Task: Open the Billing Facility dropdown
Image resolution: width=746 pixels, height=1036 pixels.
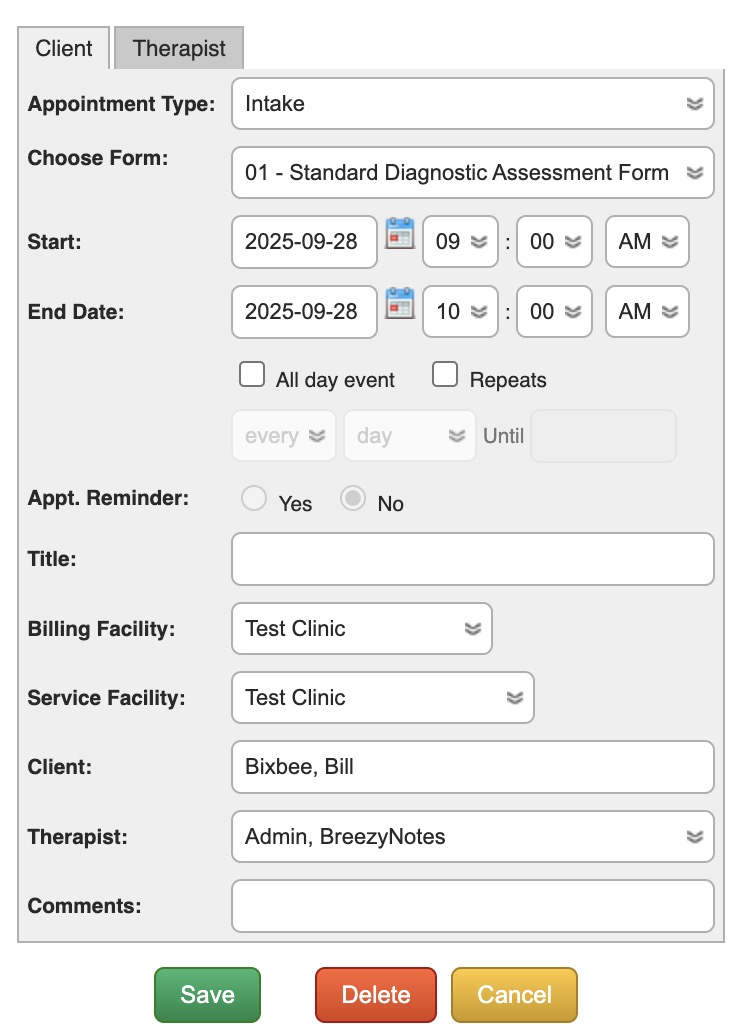Action: pos(361,629)
